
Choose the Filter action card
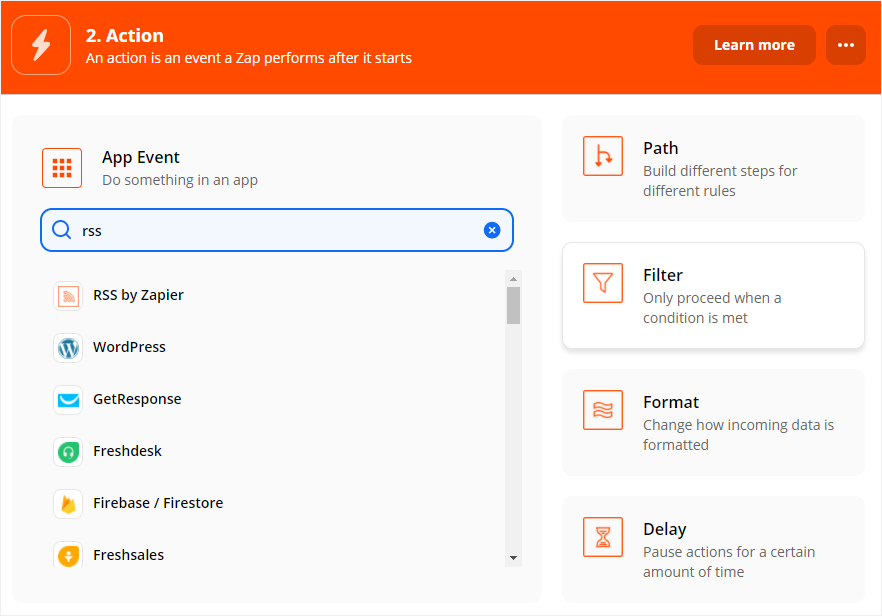point(713,295)
